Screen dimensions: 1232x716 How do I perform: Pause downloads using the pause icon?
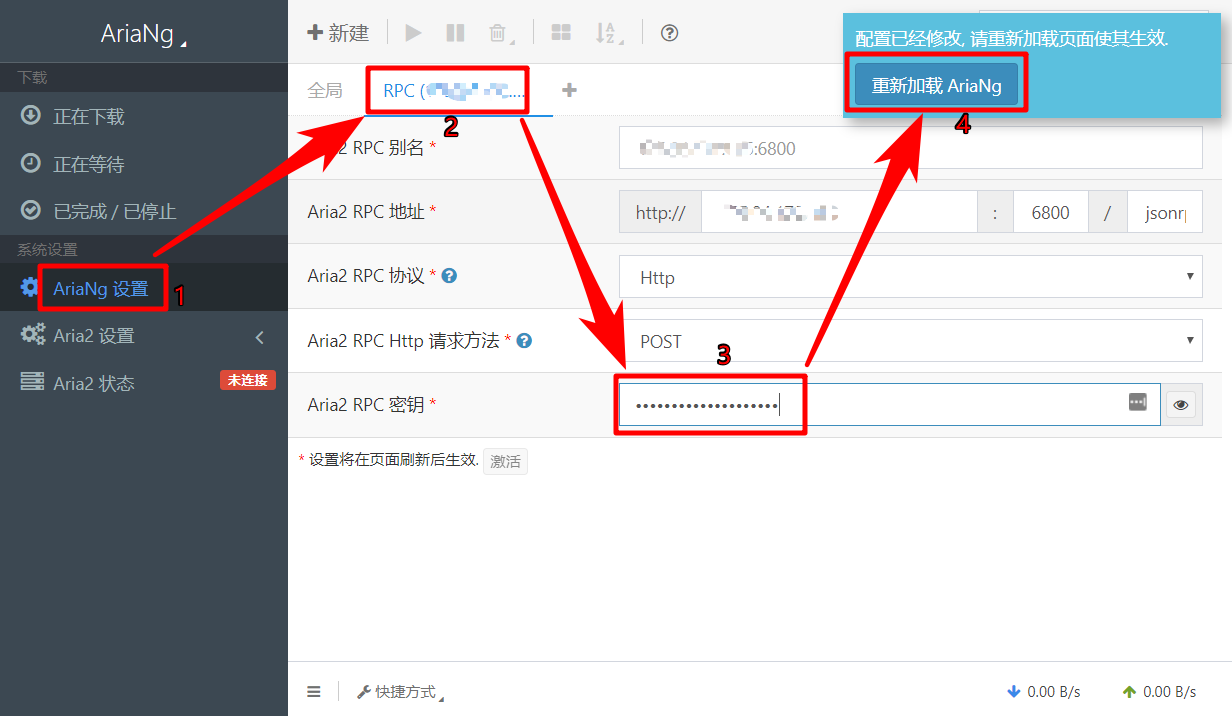[455, 33]
